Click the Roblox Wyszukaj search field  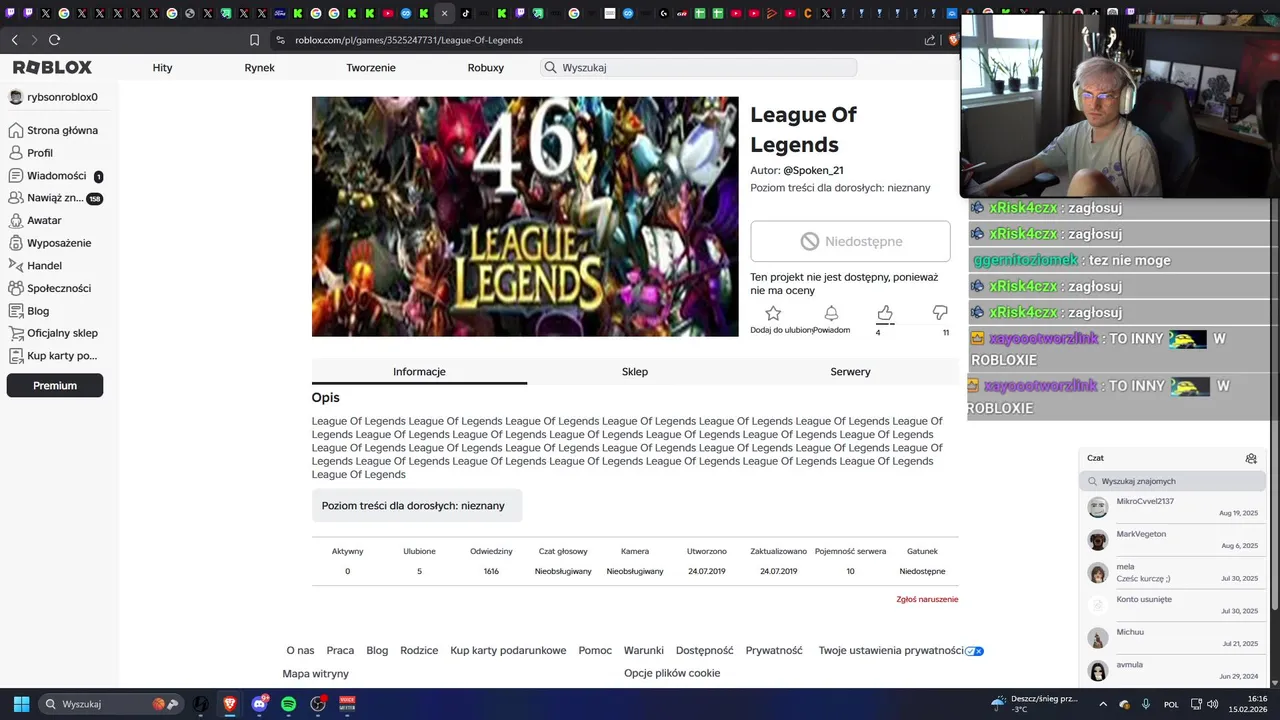pos(698,67)
